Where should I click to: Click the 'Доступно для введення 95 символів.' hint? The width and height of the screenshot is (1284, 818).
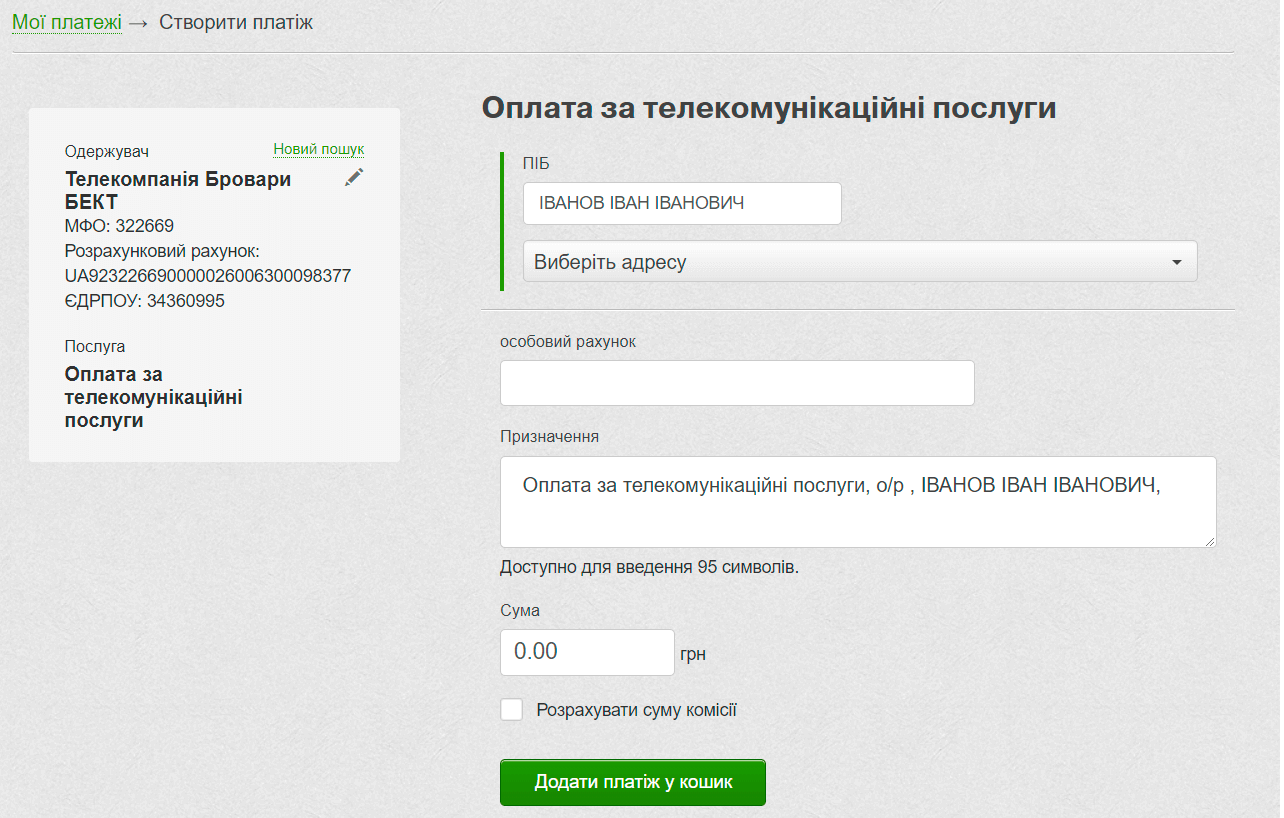click(x=649, y=567)
